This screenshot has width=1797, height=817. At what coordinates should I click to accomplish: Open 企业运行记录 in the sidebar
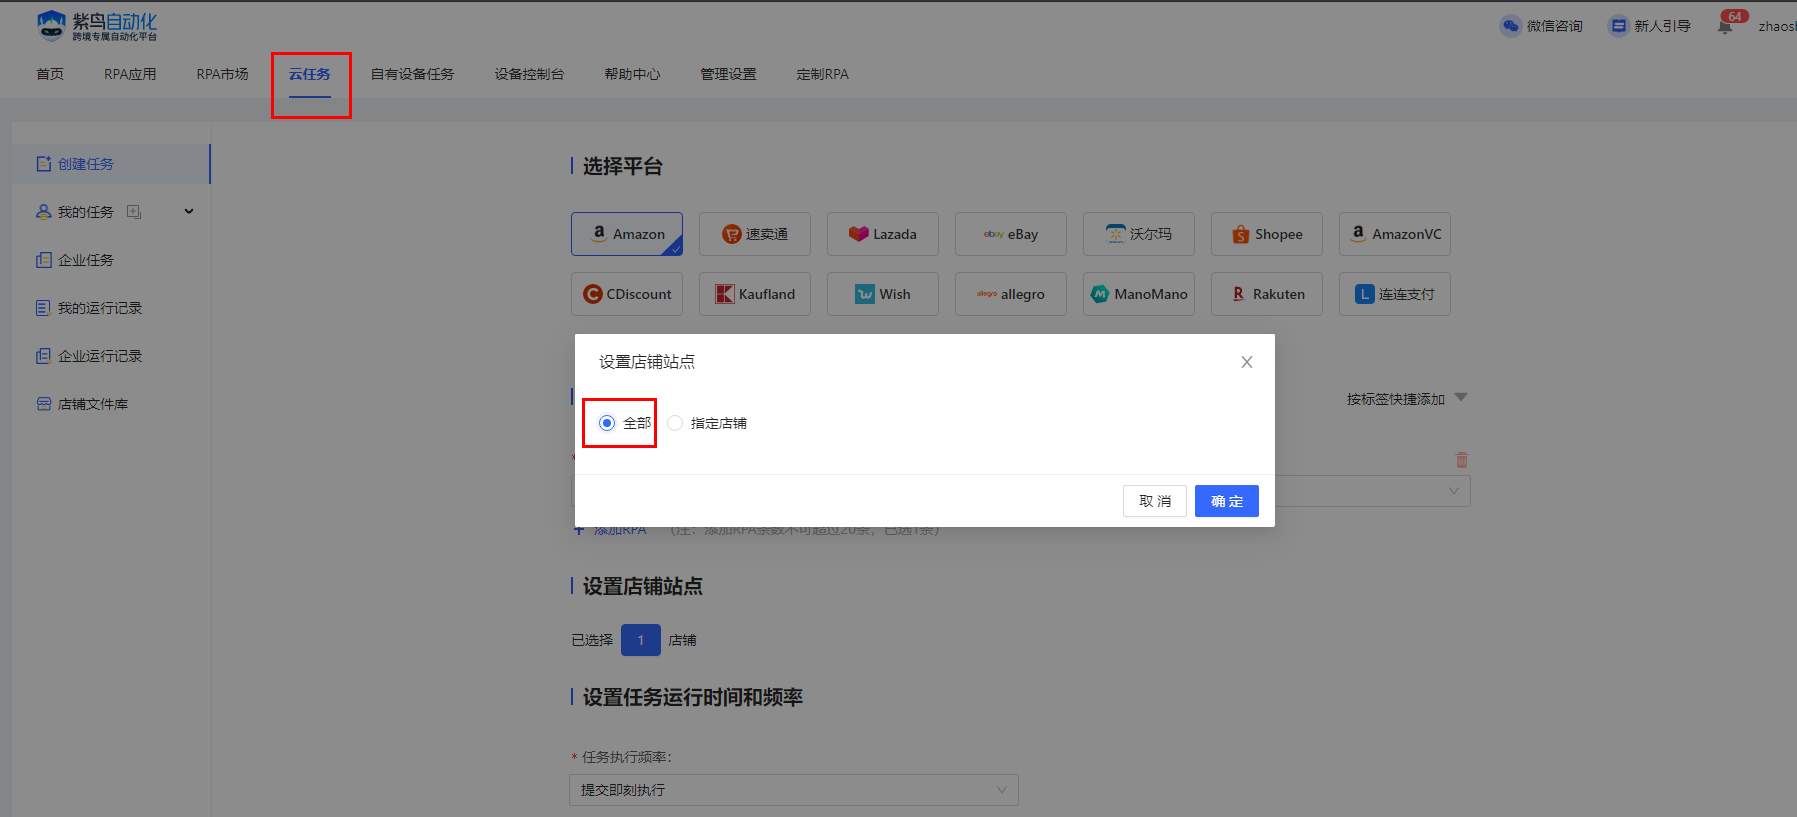111,356
